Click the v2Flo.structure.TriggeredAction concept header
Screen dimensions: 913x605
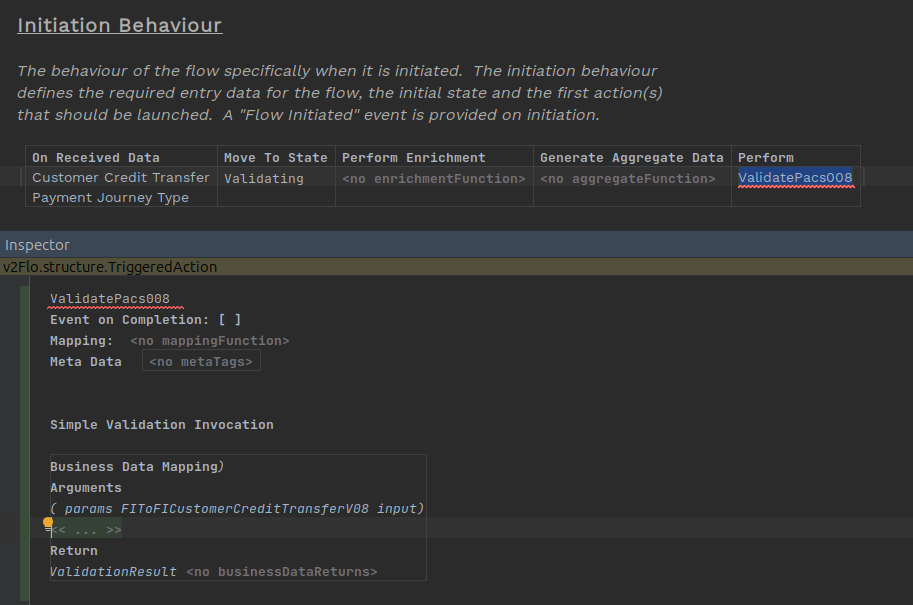coord(109,267)
